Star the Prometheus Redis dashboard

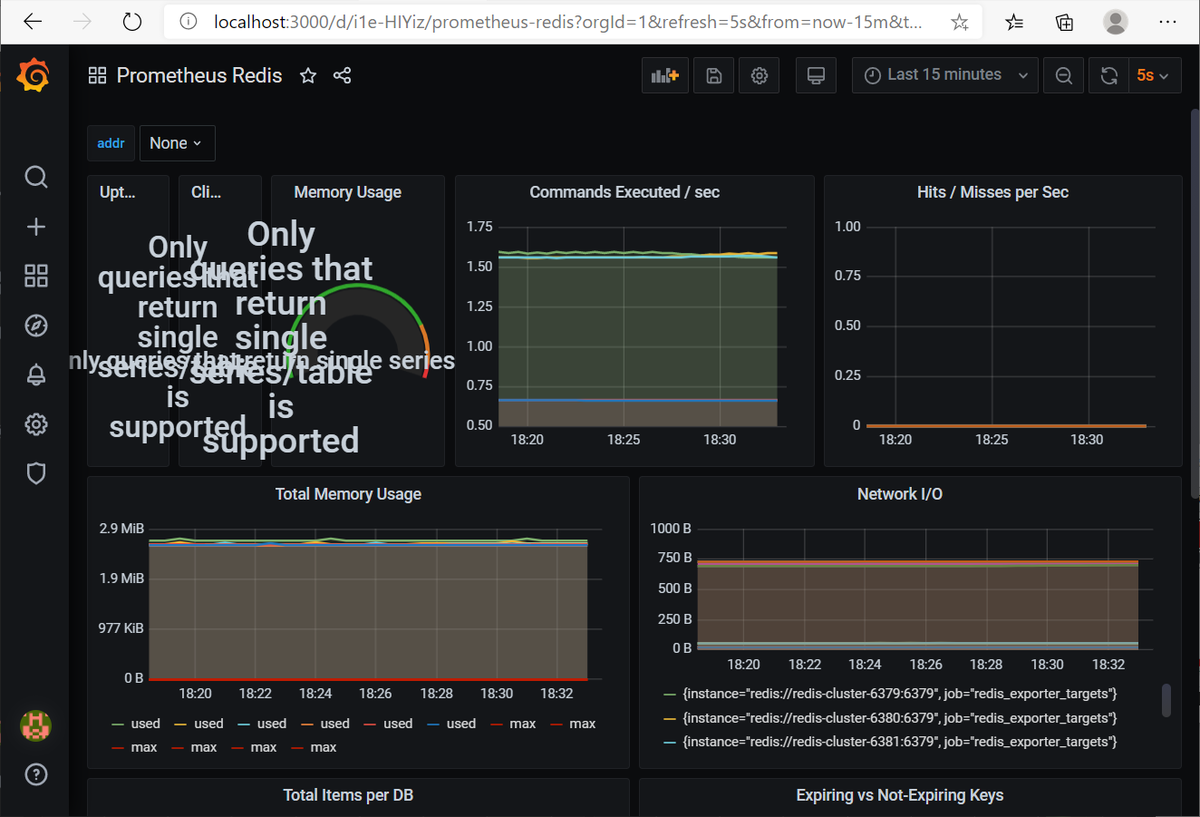pyautogui.click(x=308, y=76)
